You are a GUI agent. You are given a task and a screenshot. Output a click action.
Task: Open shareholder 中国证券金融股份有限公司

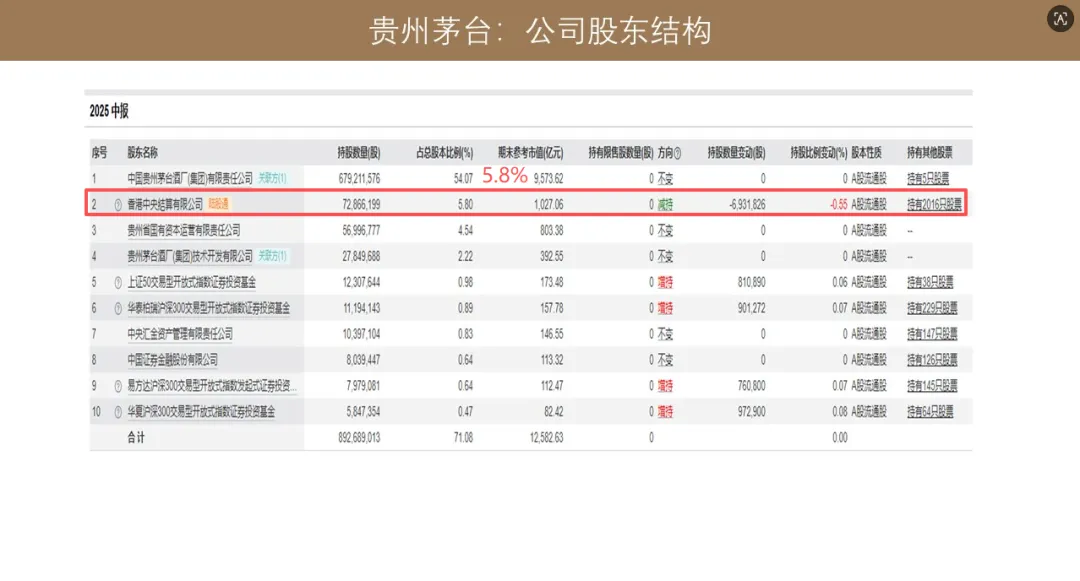(x=172, y=360)
